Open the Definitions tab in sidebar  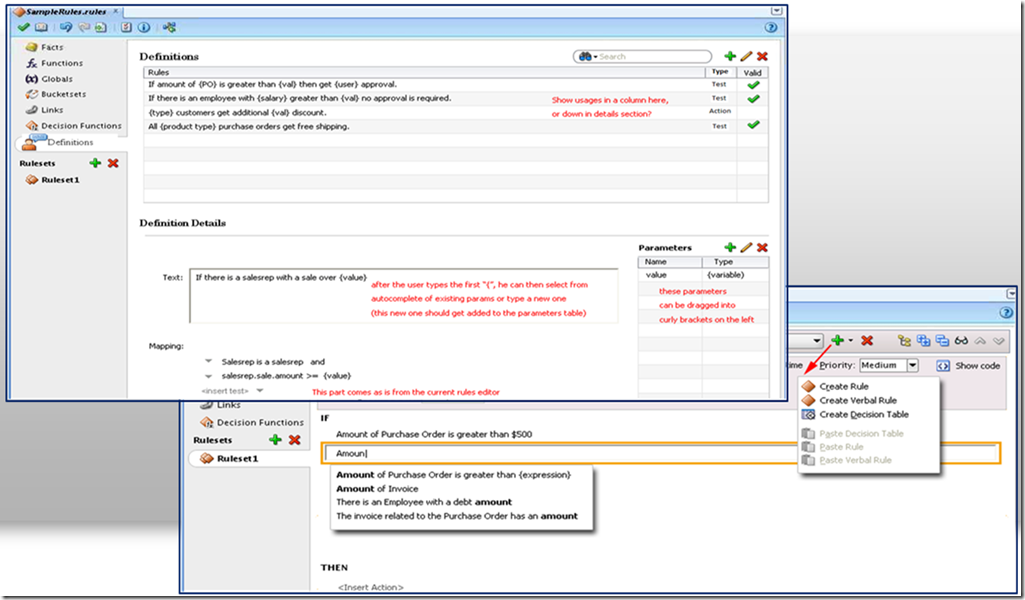70,142
